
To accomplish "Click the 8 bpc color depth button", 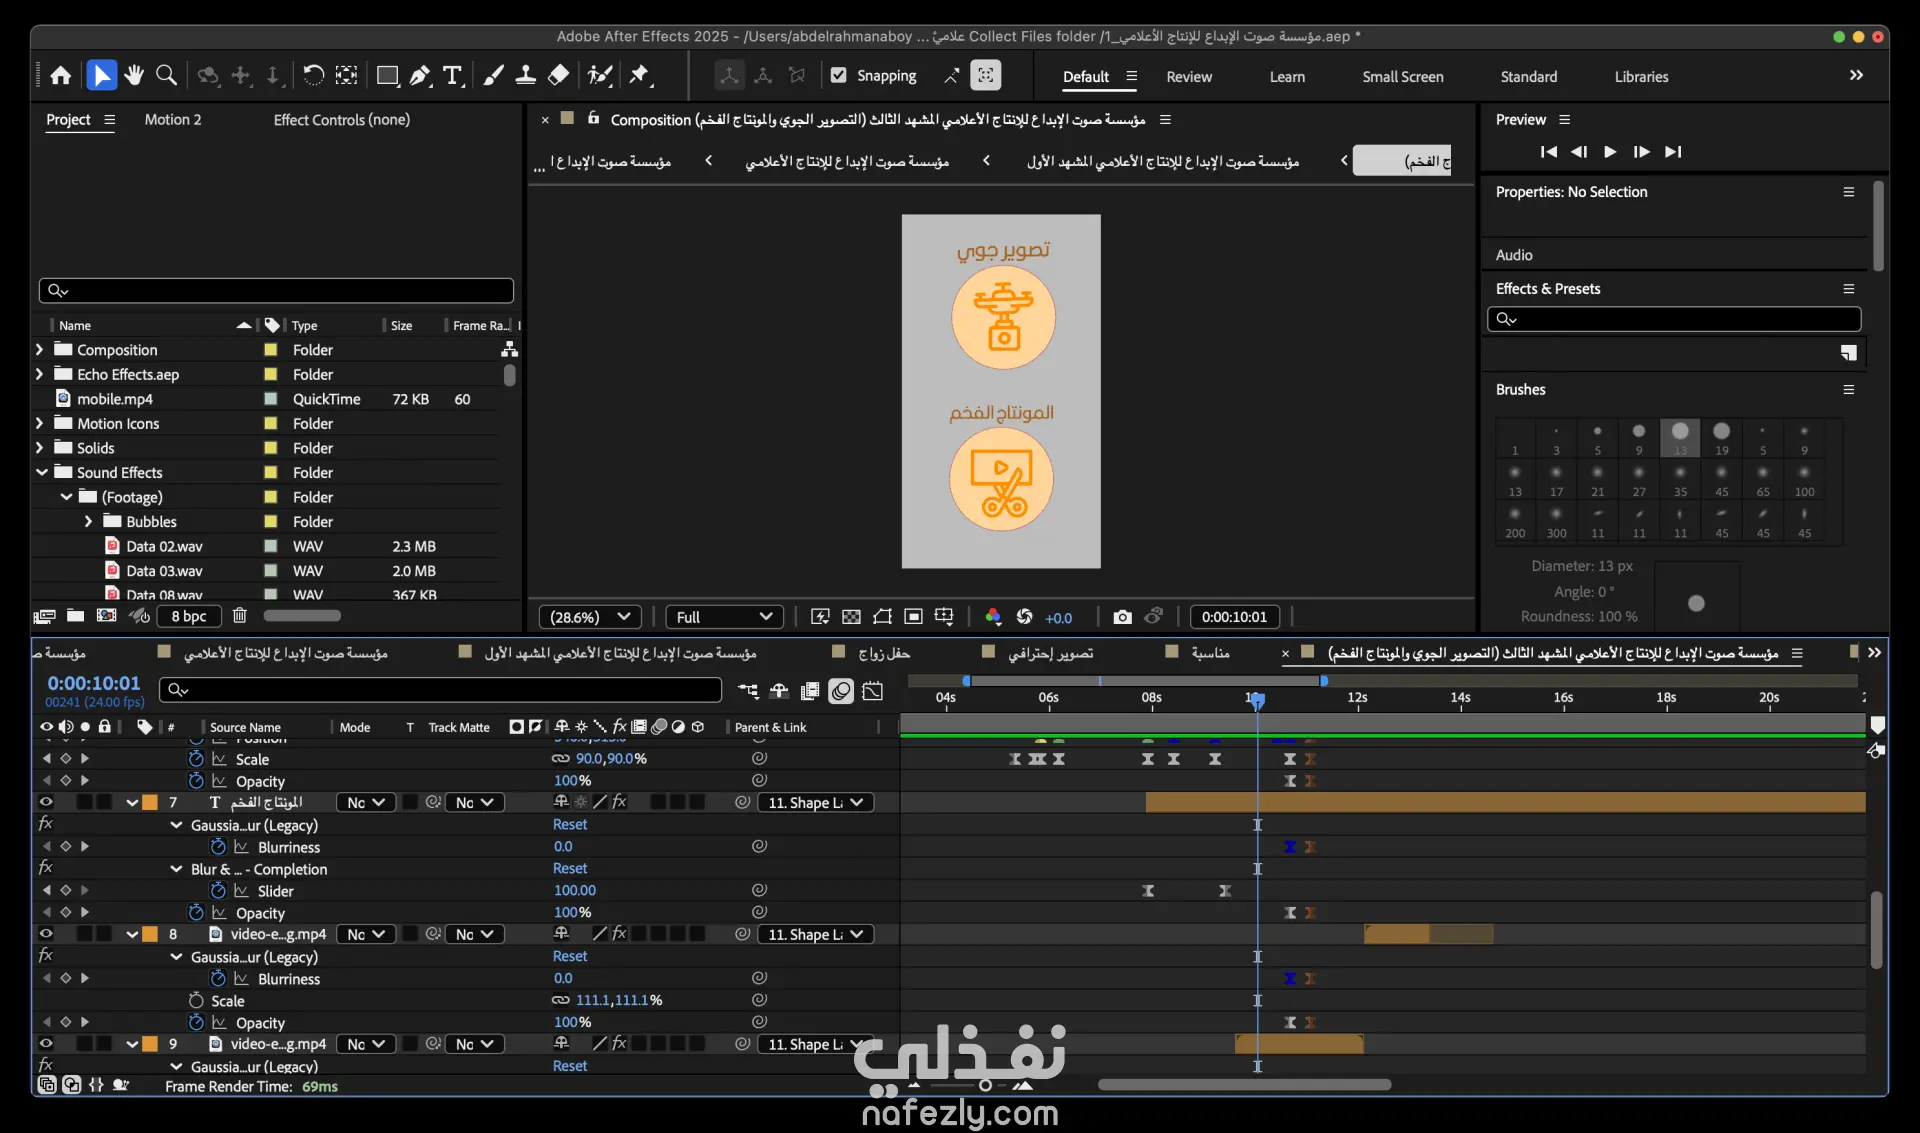I will click(188, 616).
